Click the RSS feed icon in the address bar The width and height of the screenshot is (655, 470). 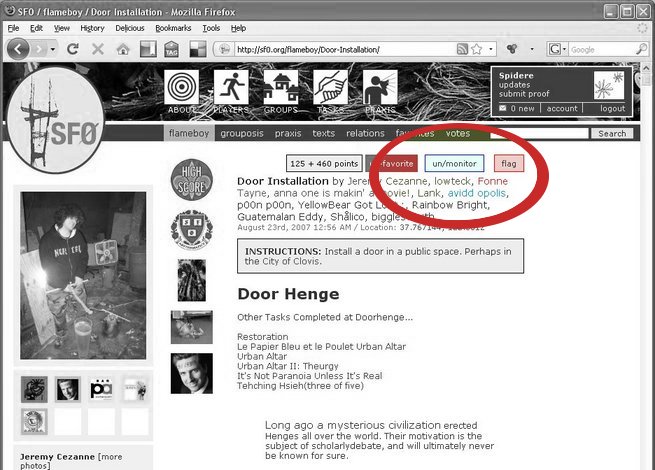[462, 49]
